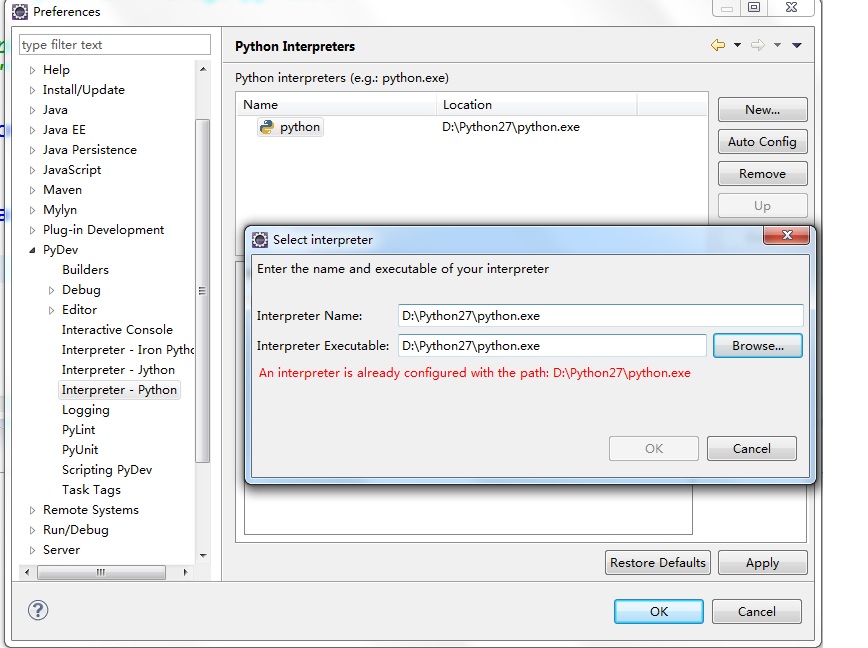Expand the Java tree node

[x=33, y=110]
